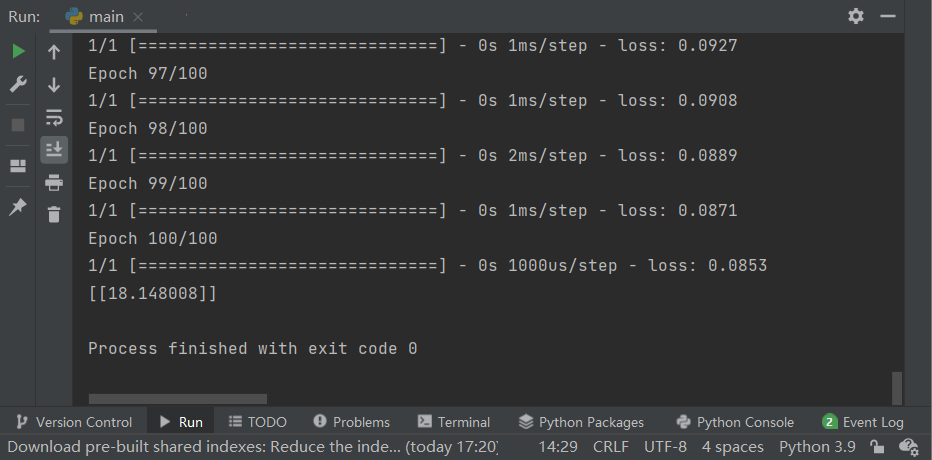Screen dimensions: 932x460
Task: Click the horizontal console scrollbar thumb
Action: [x=177, y=399]
